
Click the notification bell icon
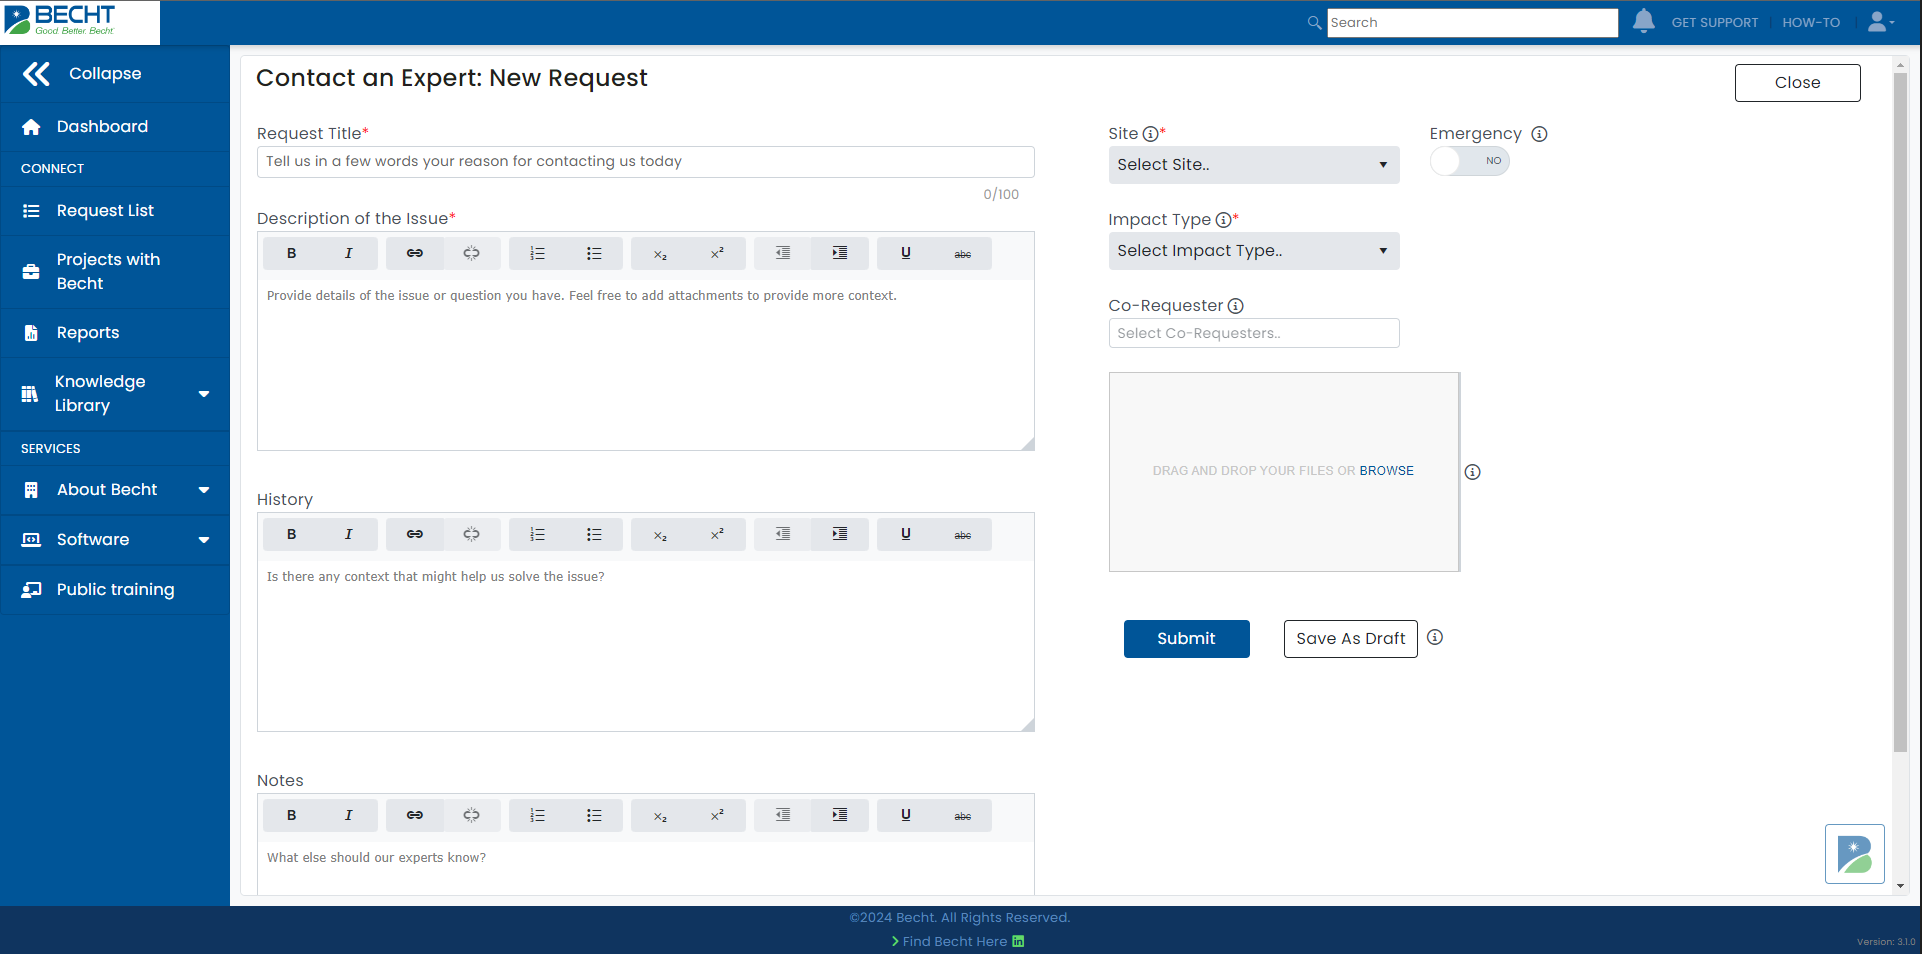pos(1643,21)
